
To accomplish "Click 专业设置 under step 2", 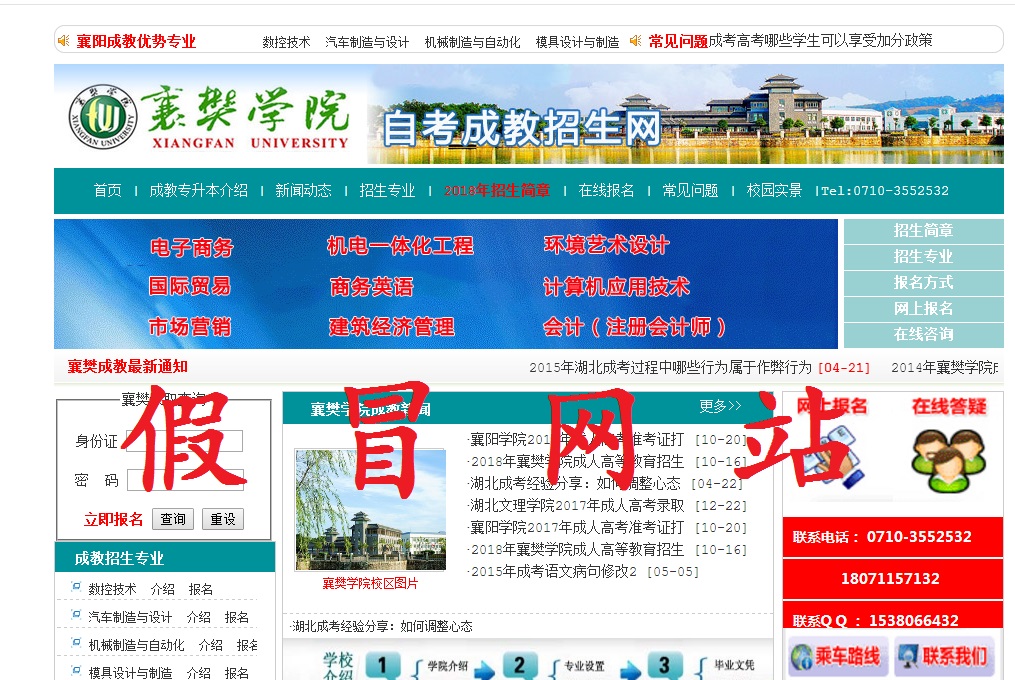I will (584, 666).
